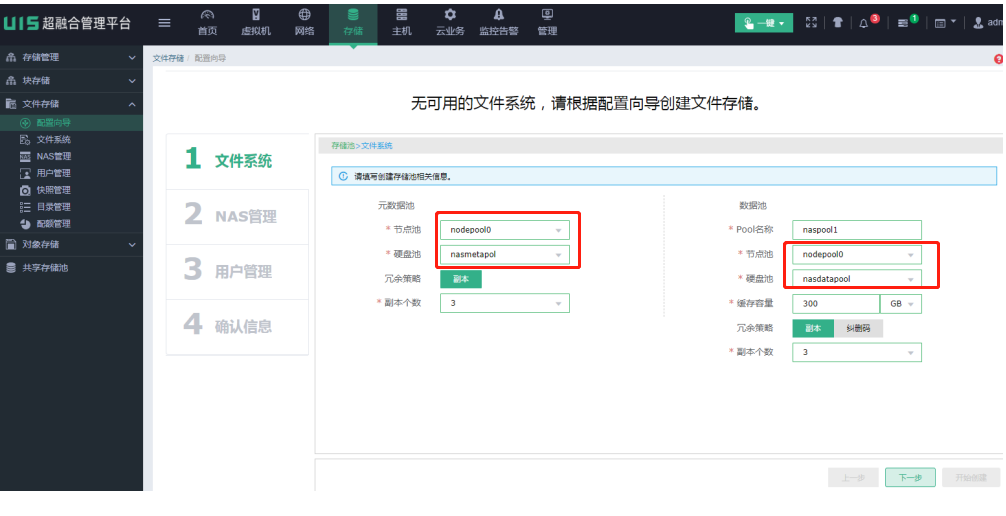Open the 管理 top navigation item
The height and width of the screenshot is (516, 1006).
(547, 23)
